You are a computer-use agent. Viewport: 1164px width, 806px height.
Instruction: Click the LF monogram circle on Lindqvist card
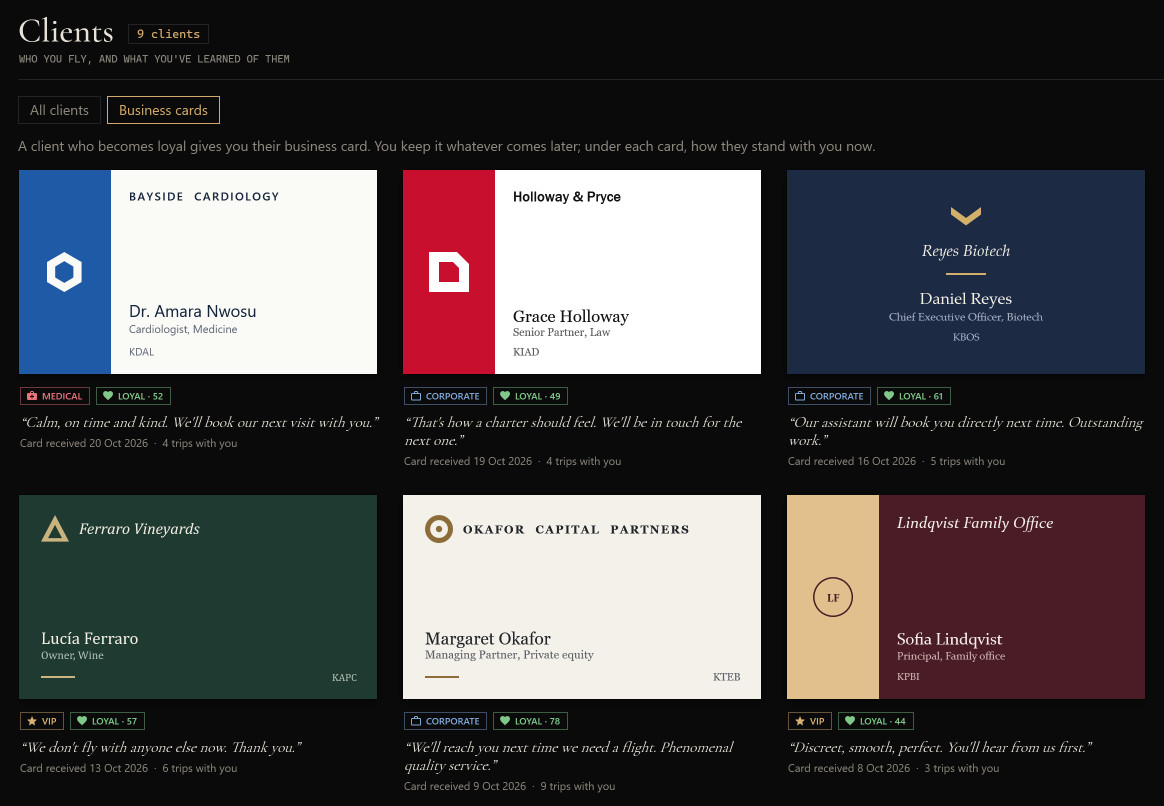point(833,597)
